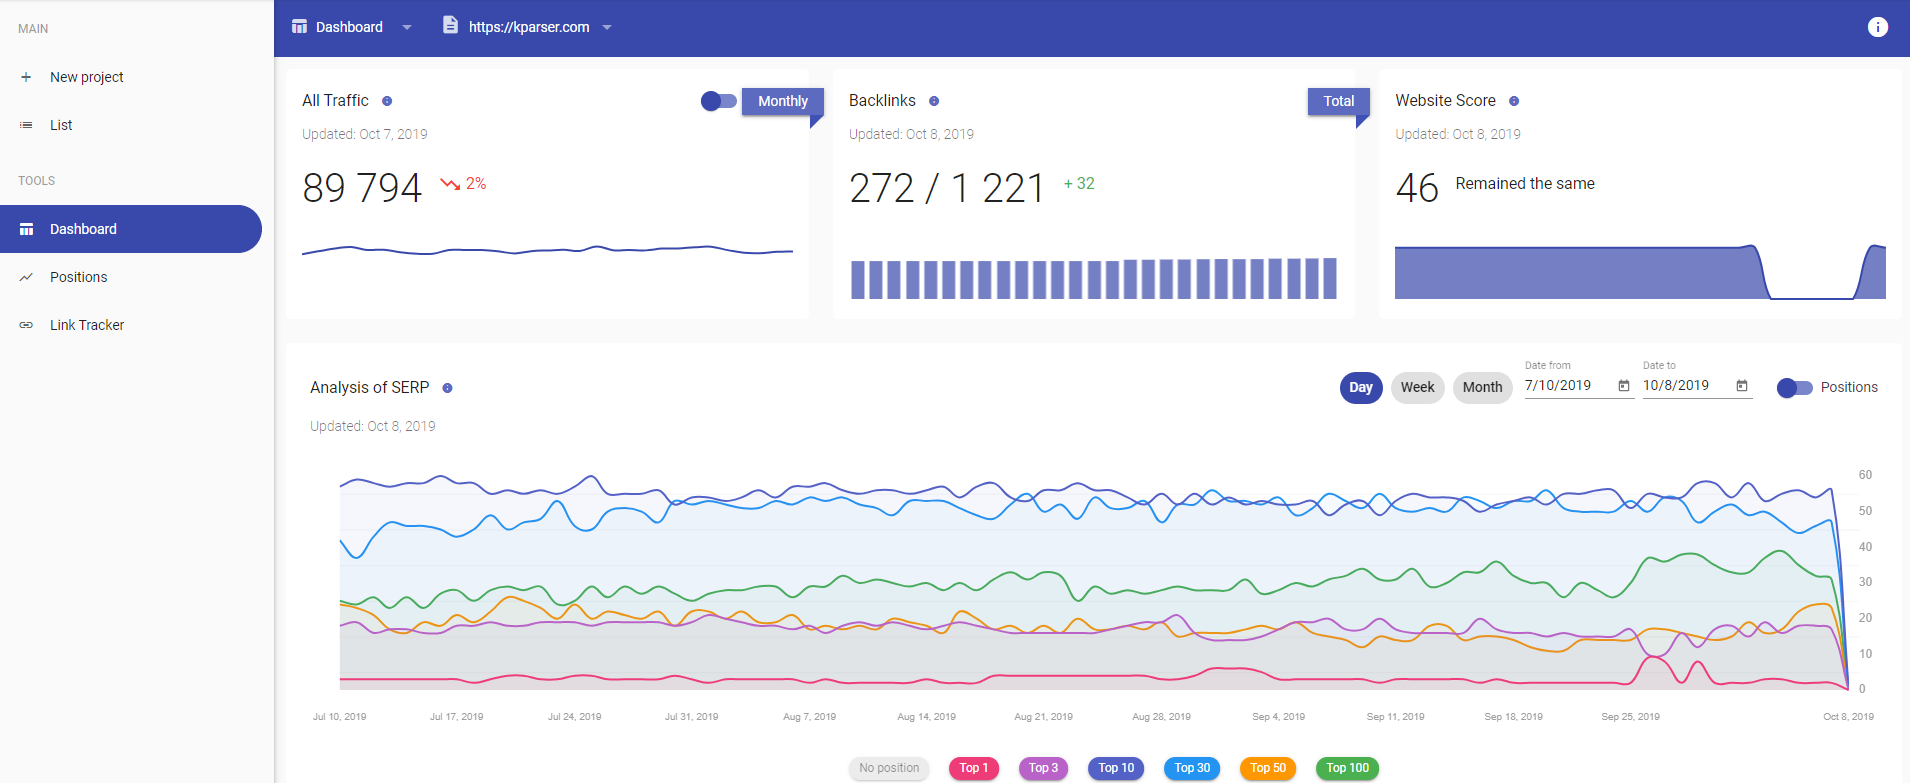Open the Date to calendar picker

[x=1742, y=386]
